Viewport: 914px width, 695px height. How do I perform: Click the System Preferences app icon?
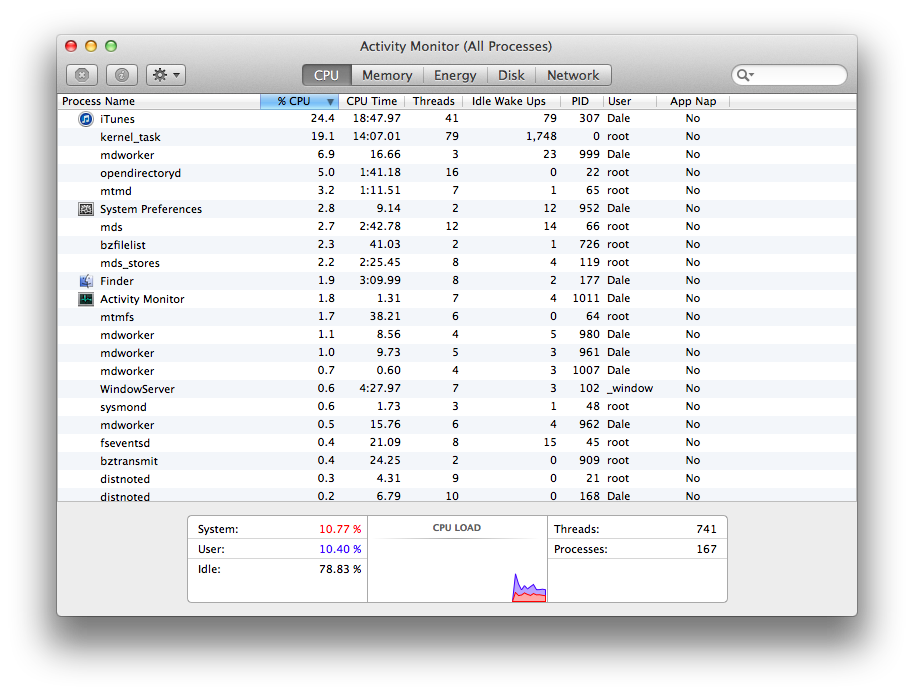pos(86,209)
